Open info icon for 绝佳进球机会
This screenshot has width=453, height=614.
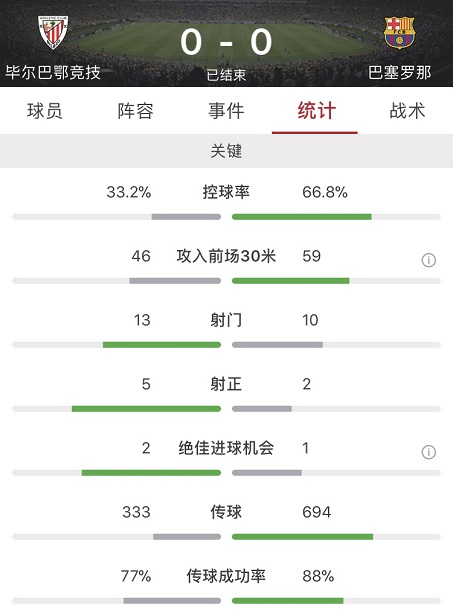429,452
